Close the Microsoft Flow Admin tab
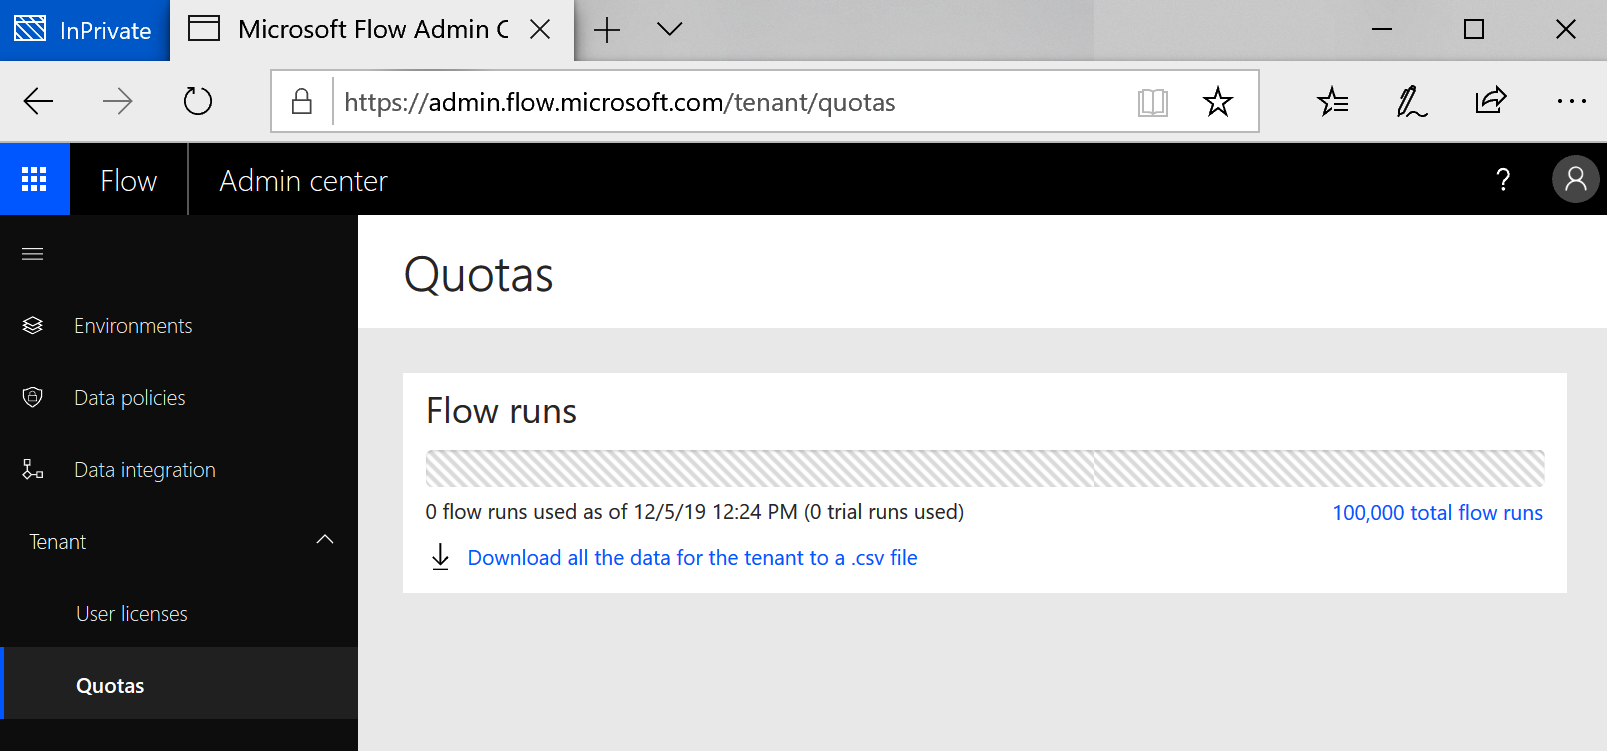This screenshot has width=1607, height=751. pyautogui.click(x=540, y=29)
